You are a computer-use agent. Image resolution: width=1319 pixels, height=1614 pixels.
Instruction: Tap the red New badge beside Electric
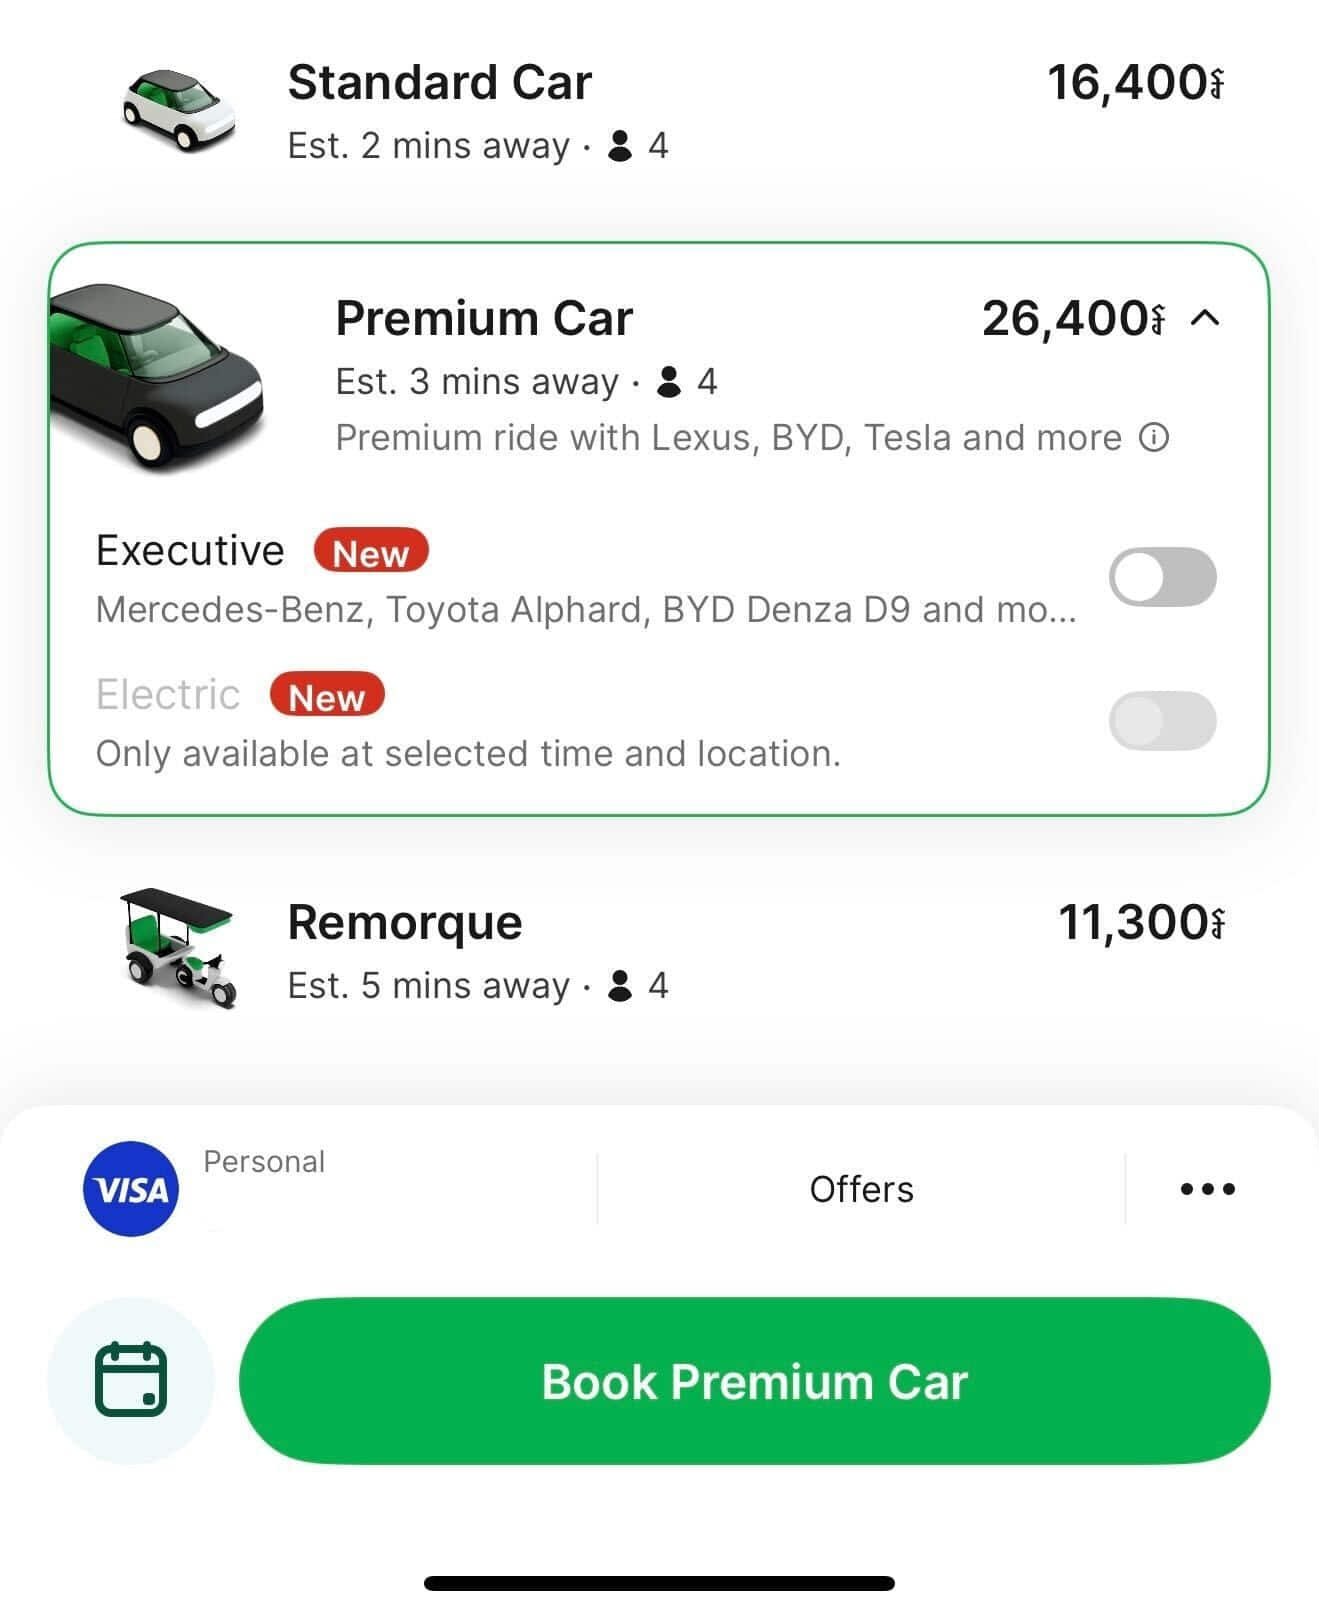pyautogui.click(x=327, y=696)
